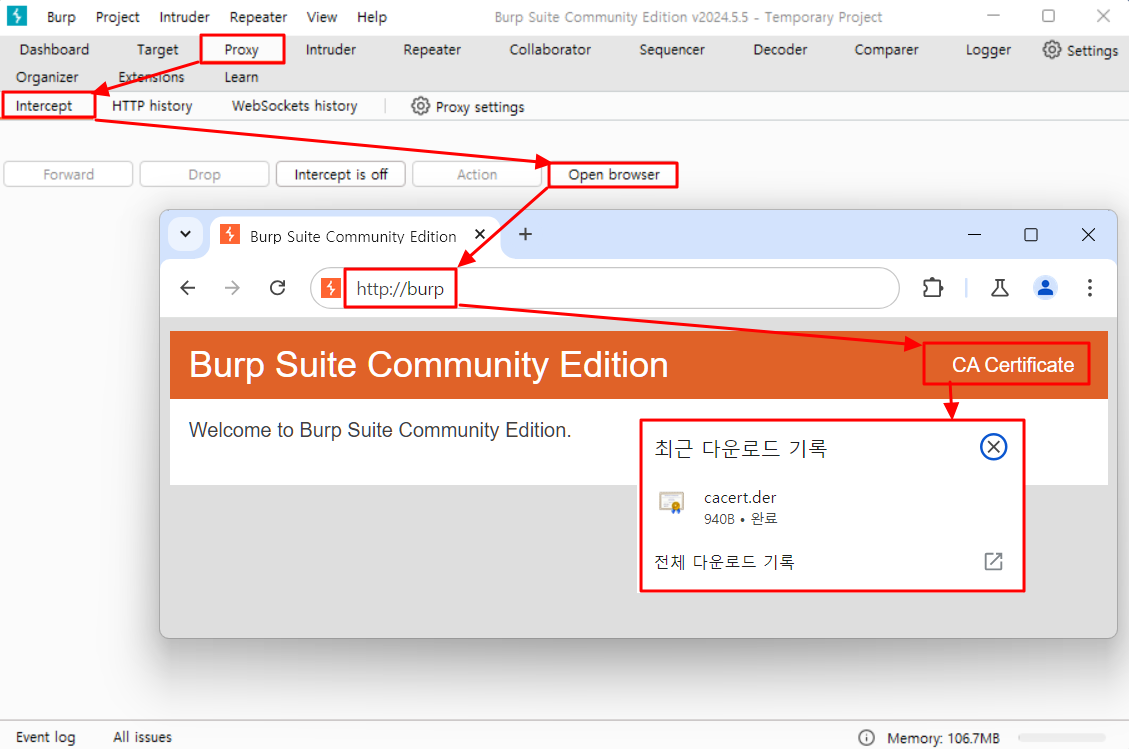The height and width of the screenshot is (749, 1129).
Task: Go forward in the embedded browser
Action: pyautogui.click(x=232, y=288)
